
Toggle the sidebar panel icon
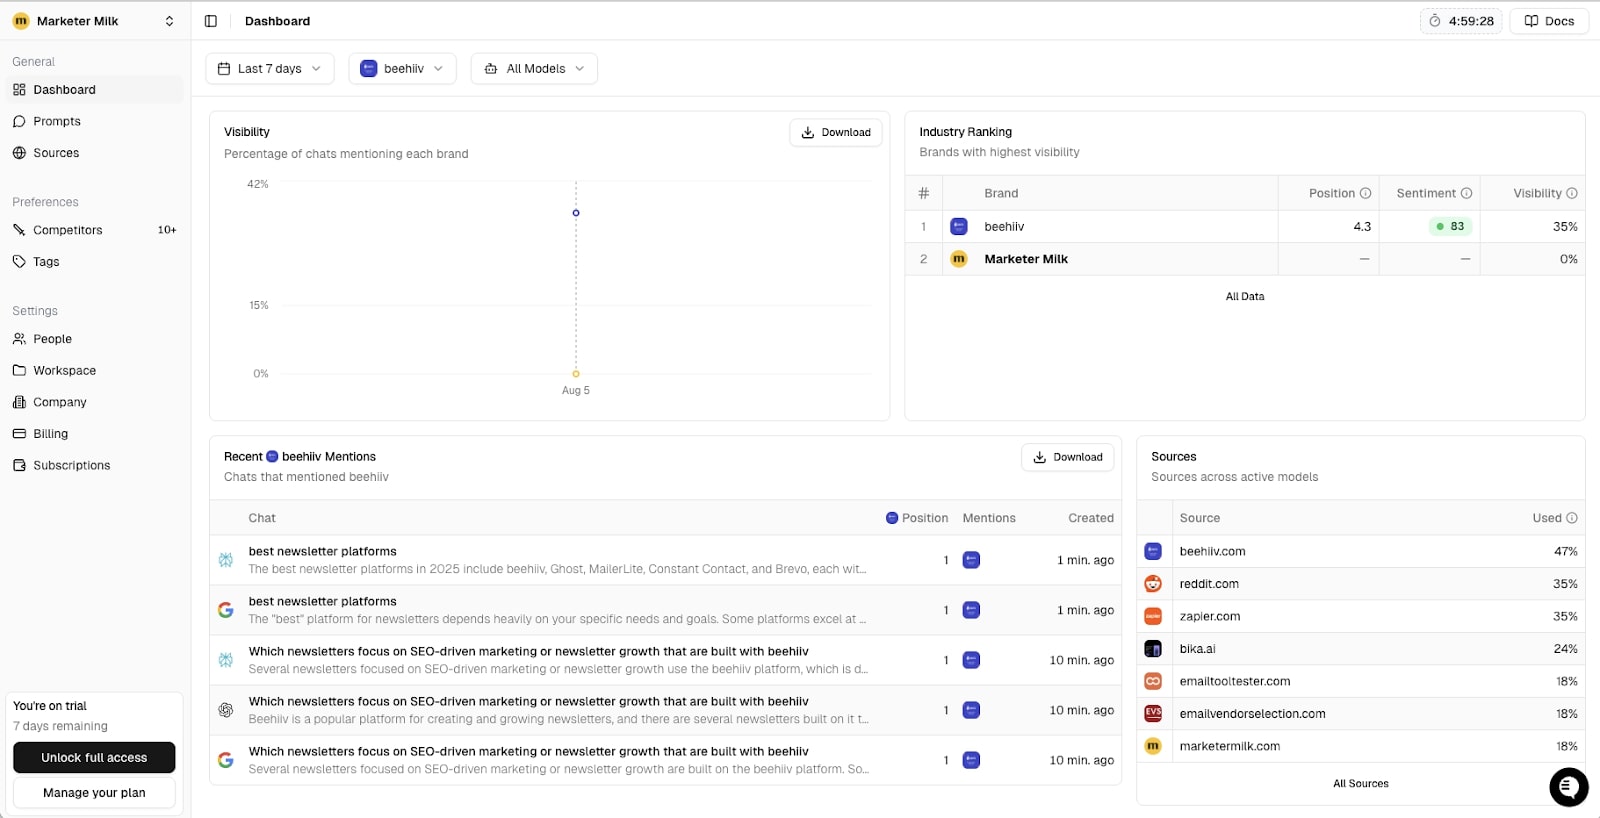[210, 21]
